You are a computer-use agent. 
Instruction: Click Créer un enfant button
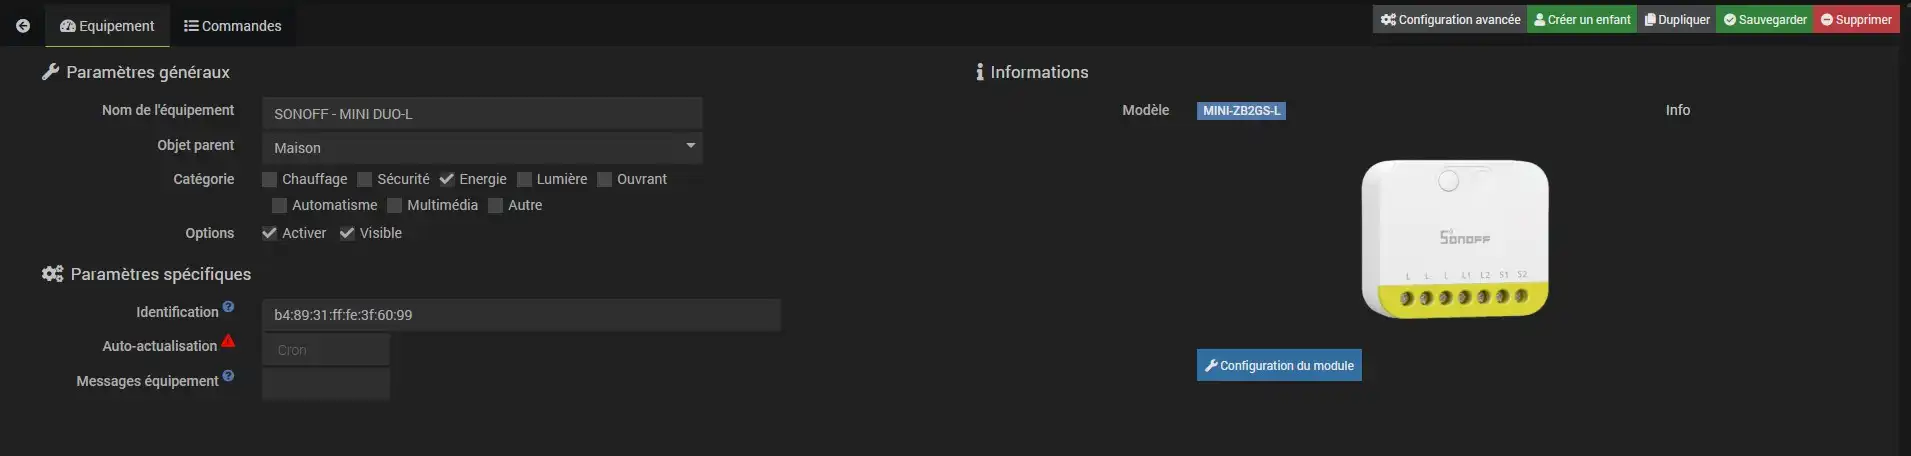pos(1582,20)
